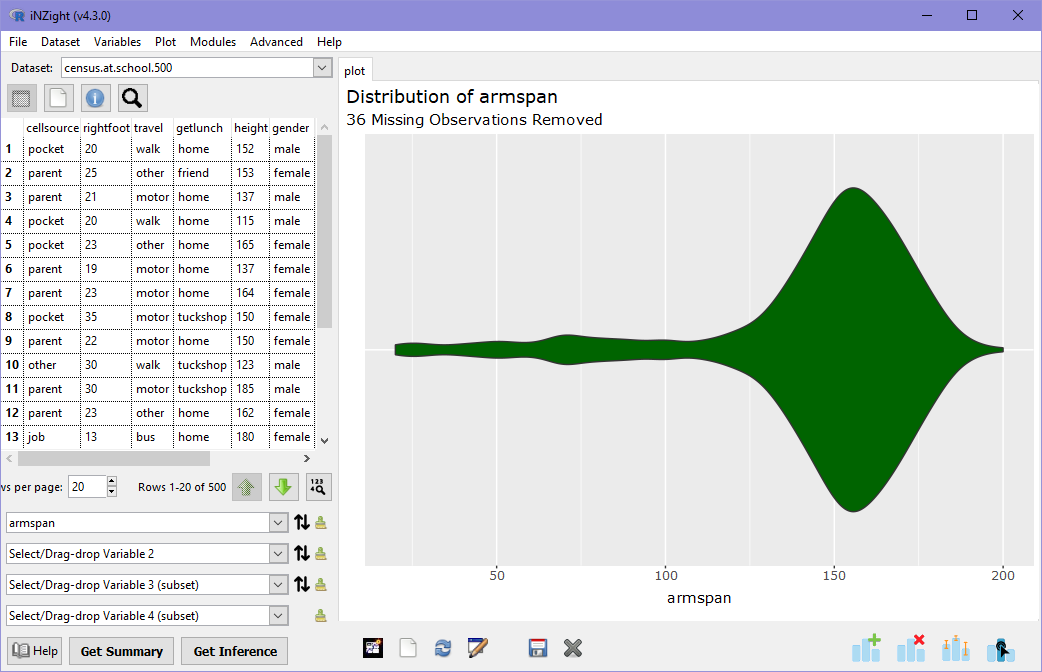Switch to the dotted-grid data view button
The width and height of the screenshot is (1042, 672).
tap(22, 98)
